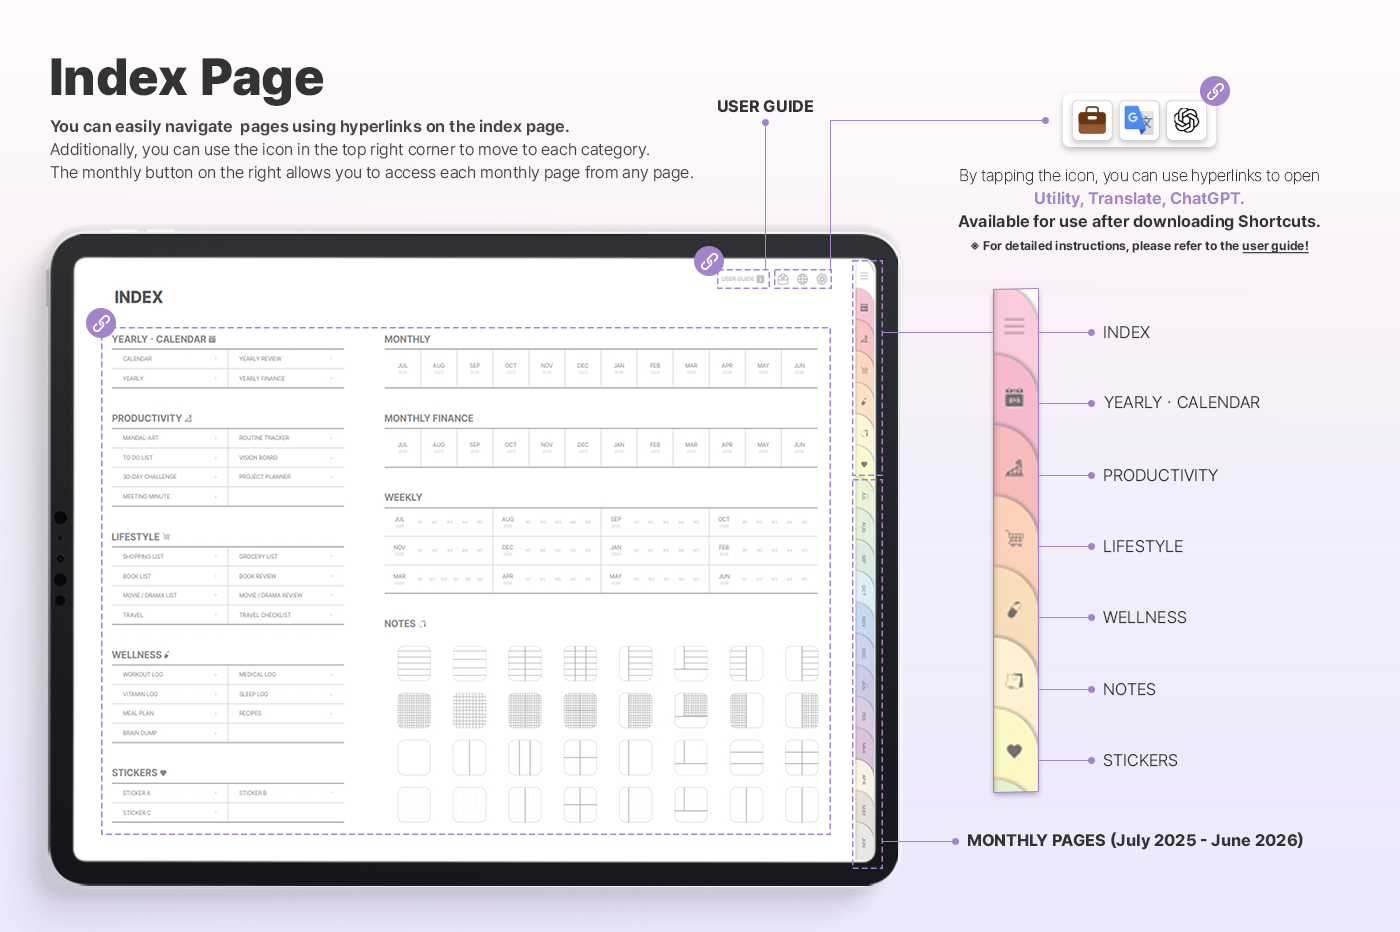Open the hamburger Index icon in enlarged sidebar
The image size is (1400, 932).
1014,326
